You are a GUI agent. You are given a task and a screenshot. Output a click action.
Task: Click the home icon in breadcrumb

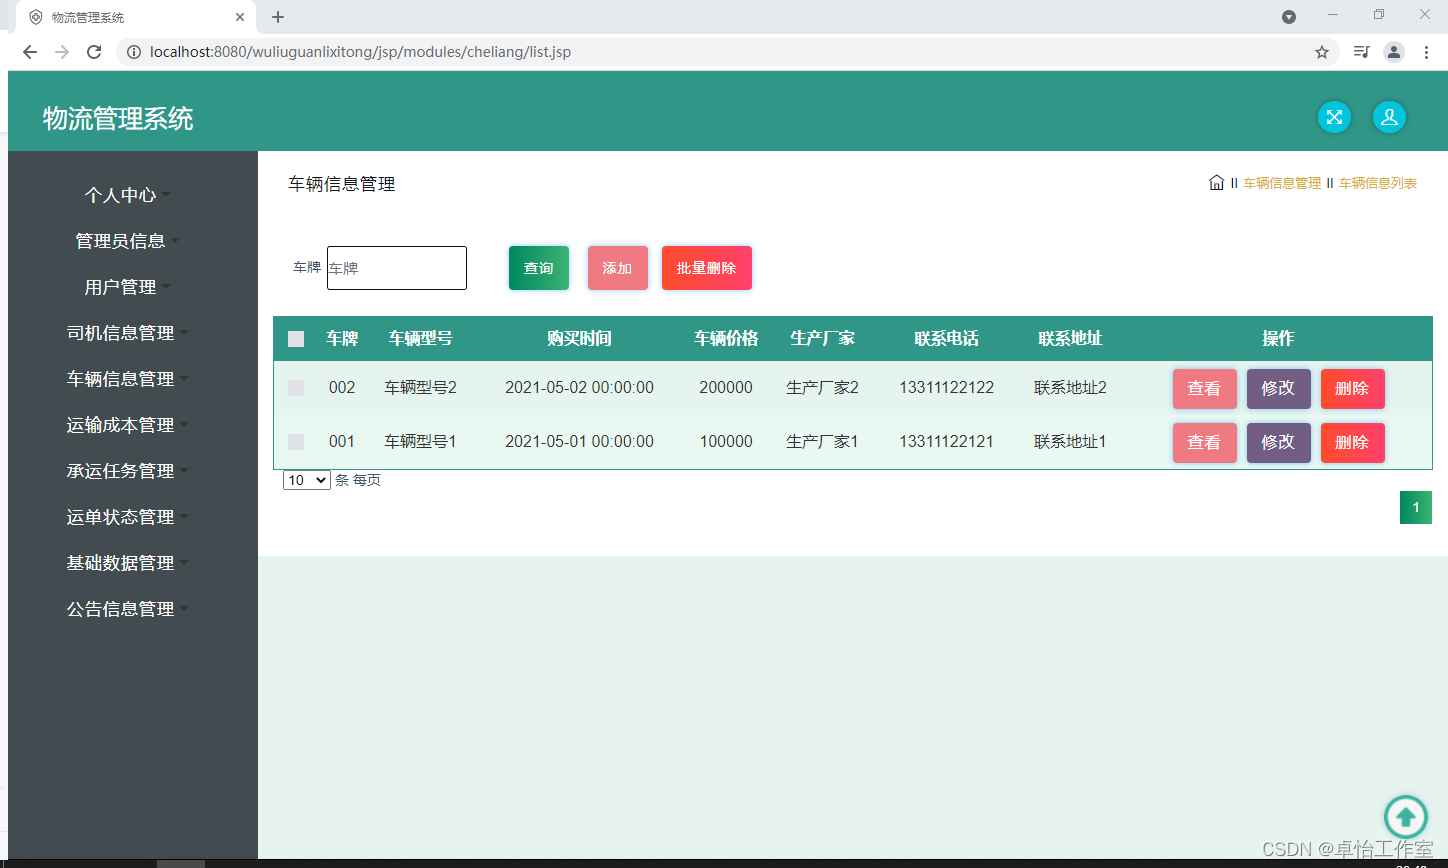1216,183
